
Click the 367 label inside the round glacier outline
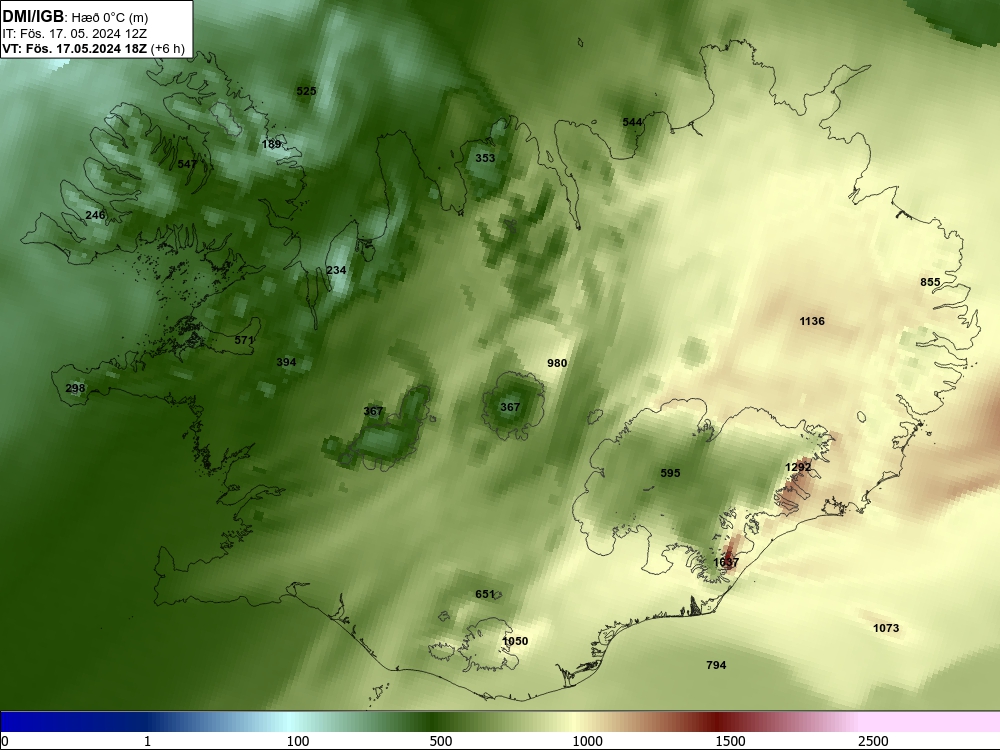(x=510, y=406)
